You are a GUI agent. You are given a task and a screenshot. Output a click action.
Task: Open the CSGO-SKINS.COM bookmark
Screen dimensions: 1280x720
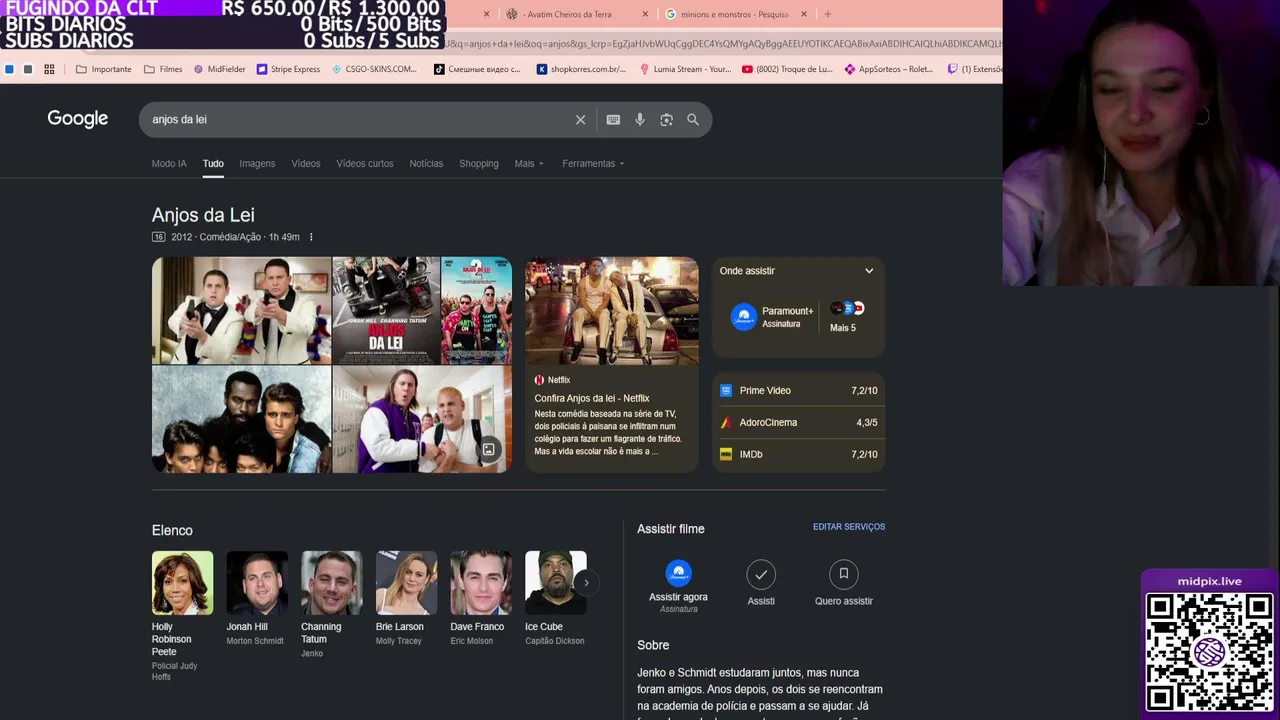tap(374, 69)
